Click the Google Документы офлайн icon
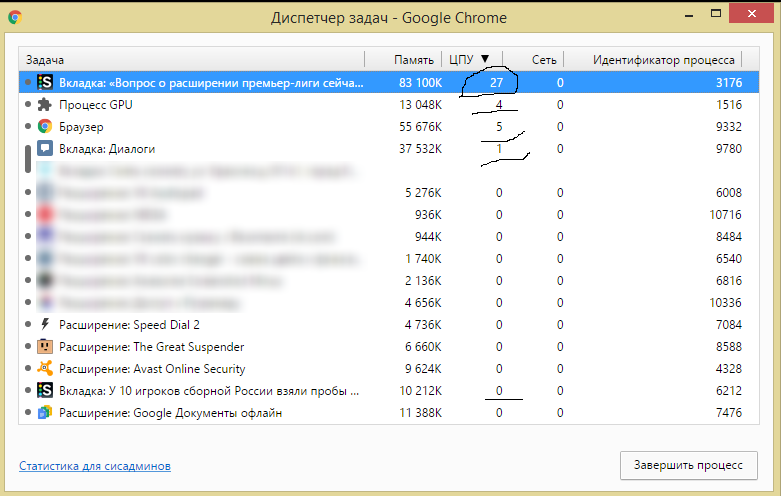This screenshot has width=781, height=496. pyautogui.click(x=45, y=412)
